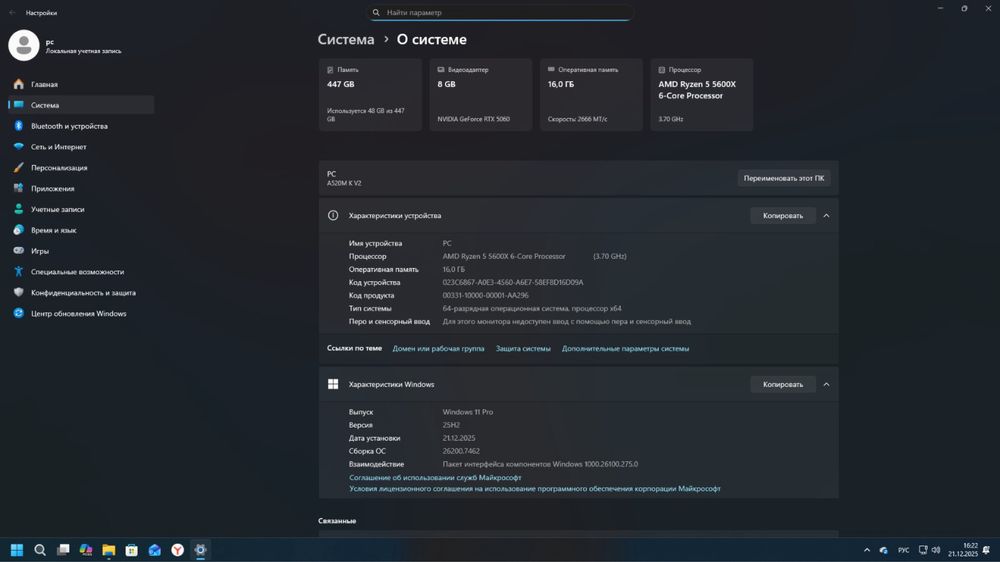
Task: Open Дополнительные параметры системы link
Action: tap(625, 348)
